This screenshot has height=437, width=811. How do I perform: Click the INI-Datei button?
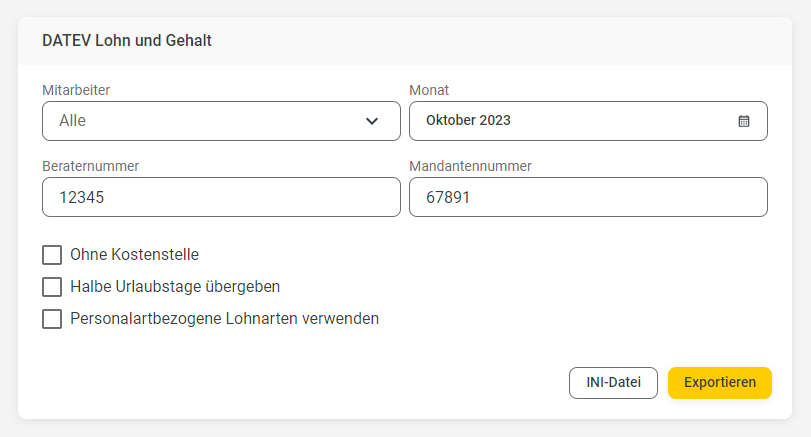tap(613, 383)
